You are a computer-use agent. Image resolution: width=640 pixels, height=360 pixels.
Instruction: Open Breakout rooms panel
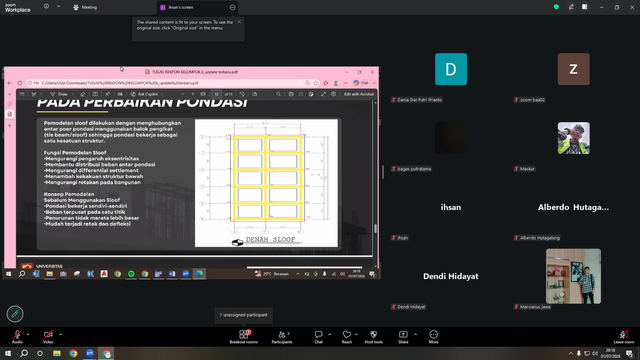[244, 337]
